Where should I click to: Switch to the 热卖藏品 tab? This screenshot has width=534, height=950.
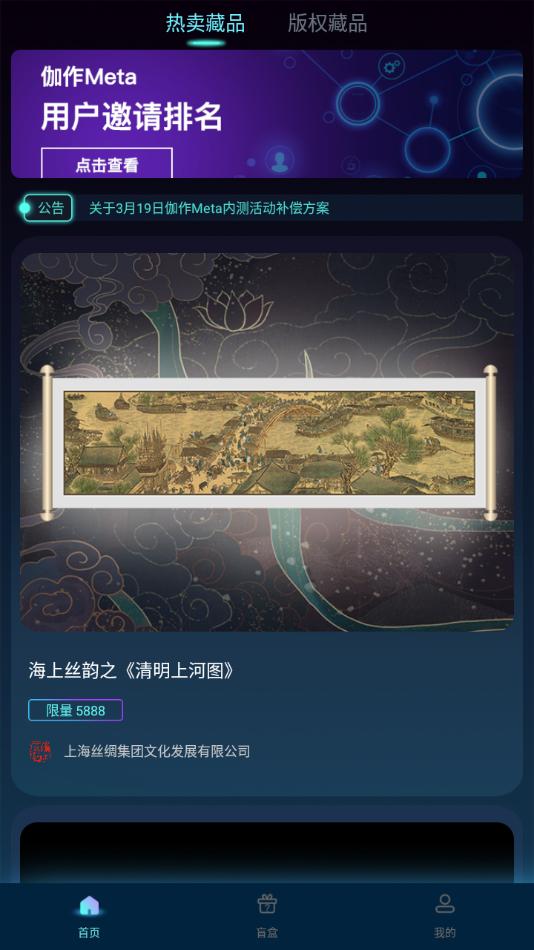pyautogui.click(x=205, y=24)
